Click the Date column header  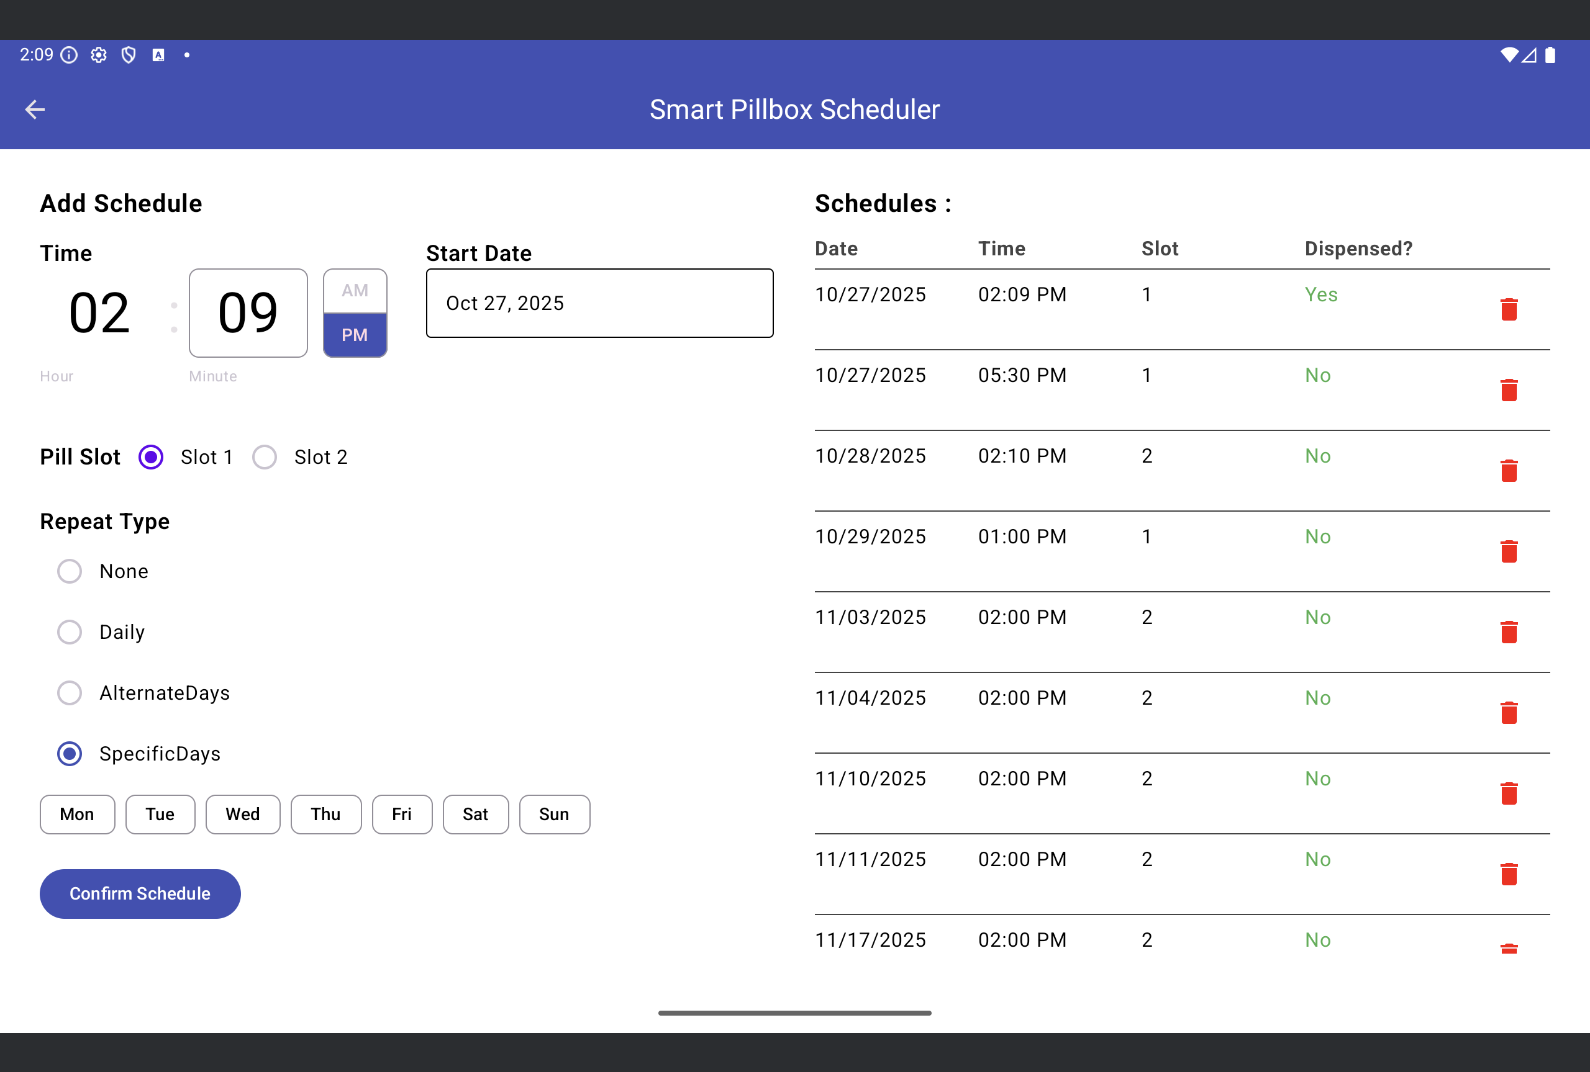tap(836, 248)
